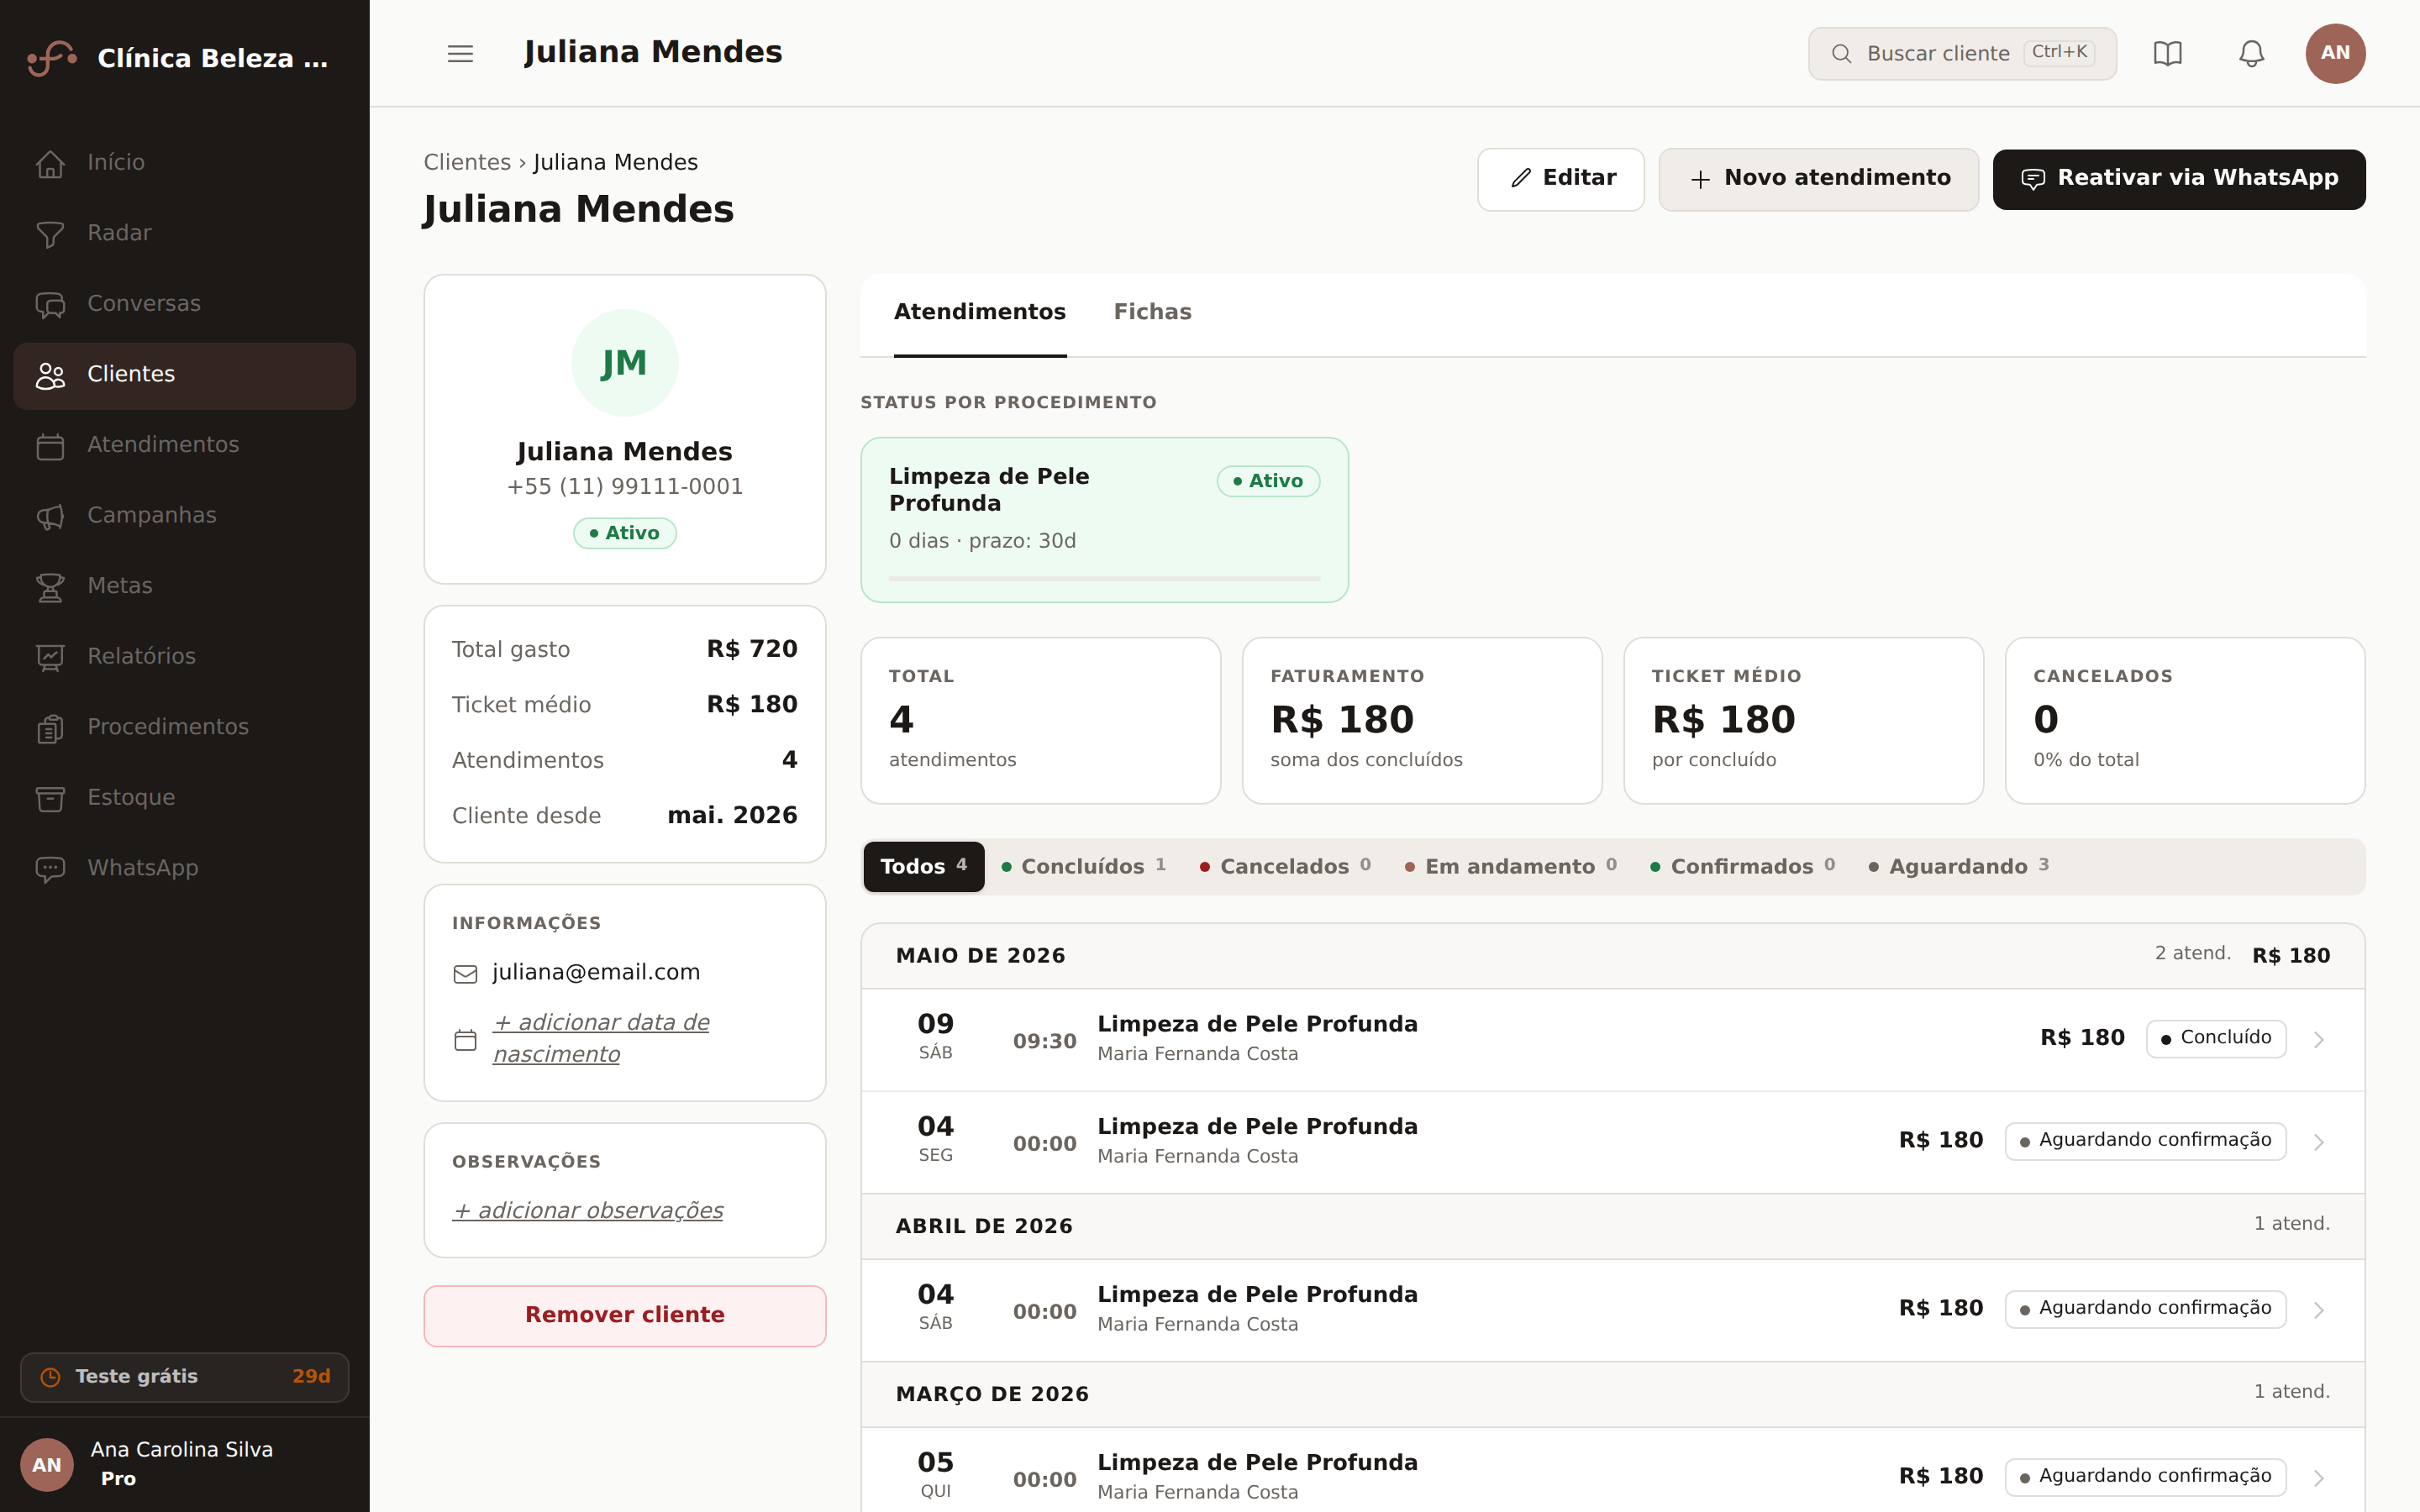Click the procedure deadline progress bar

coord(1104,578)
